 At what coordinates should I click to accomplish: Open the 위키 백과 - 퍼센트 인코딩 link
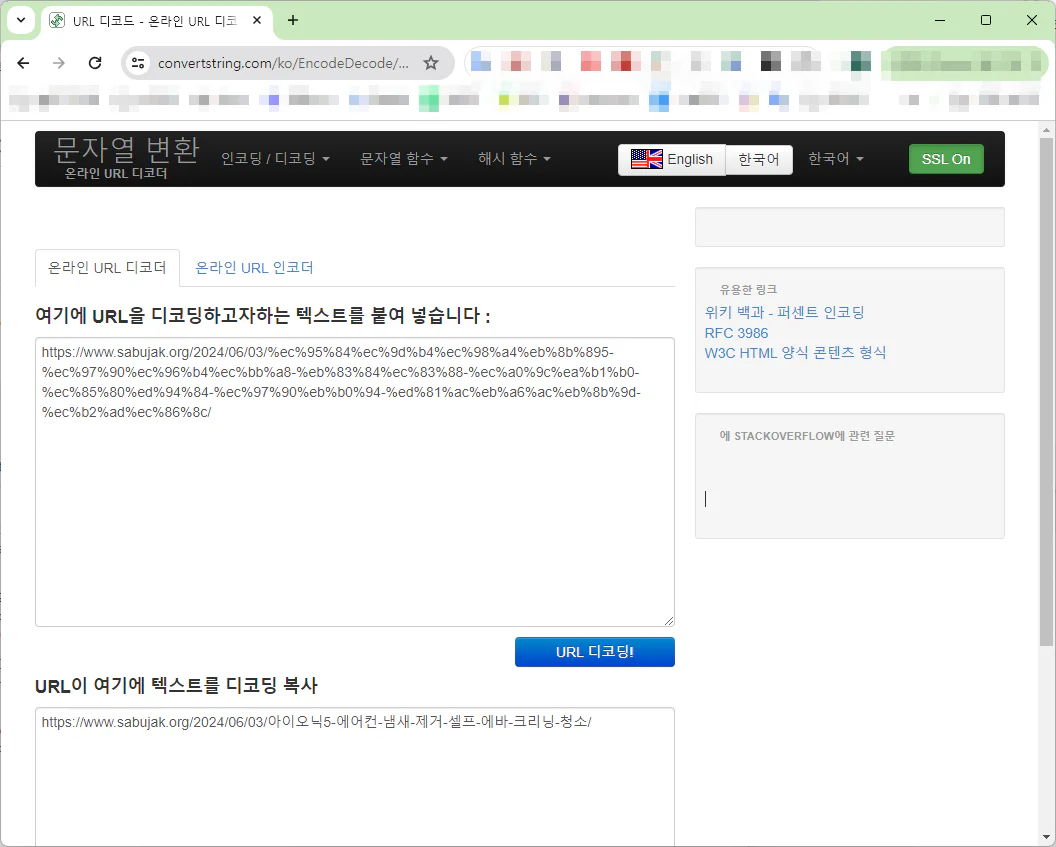tap(784, 311)
